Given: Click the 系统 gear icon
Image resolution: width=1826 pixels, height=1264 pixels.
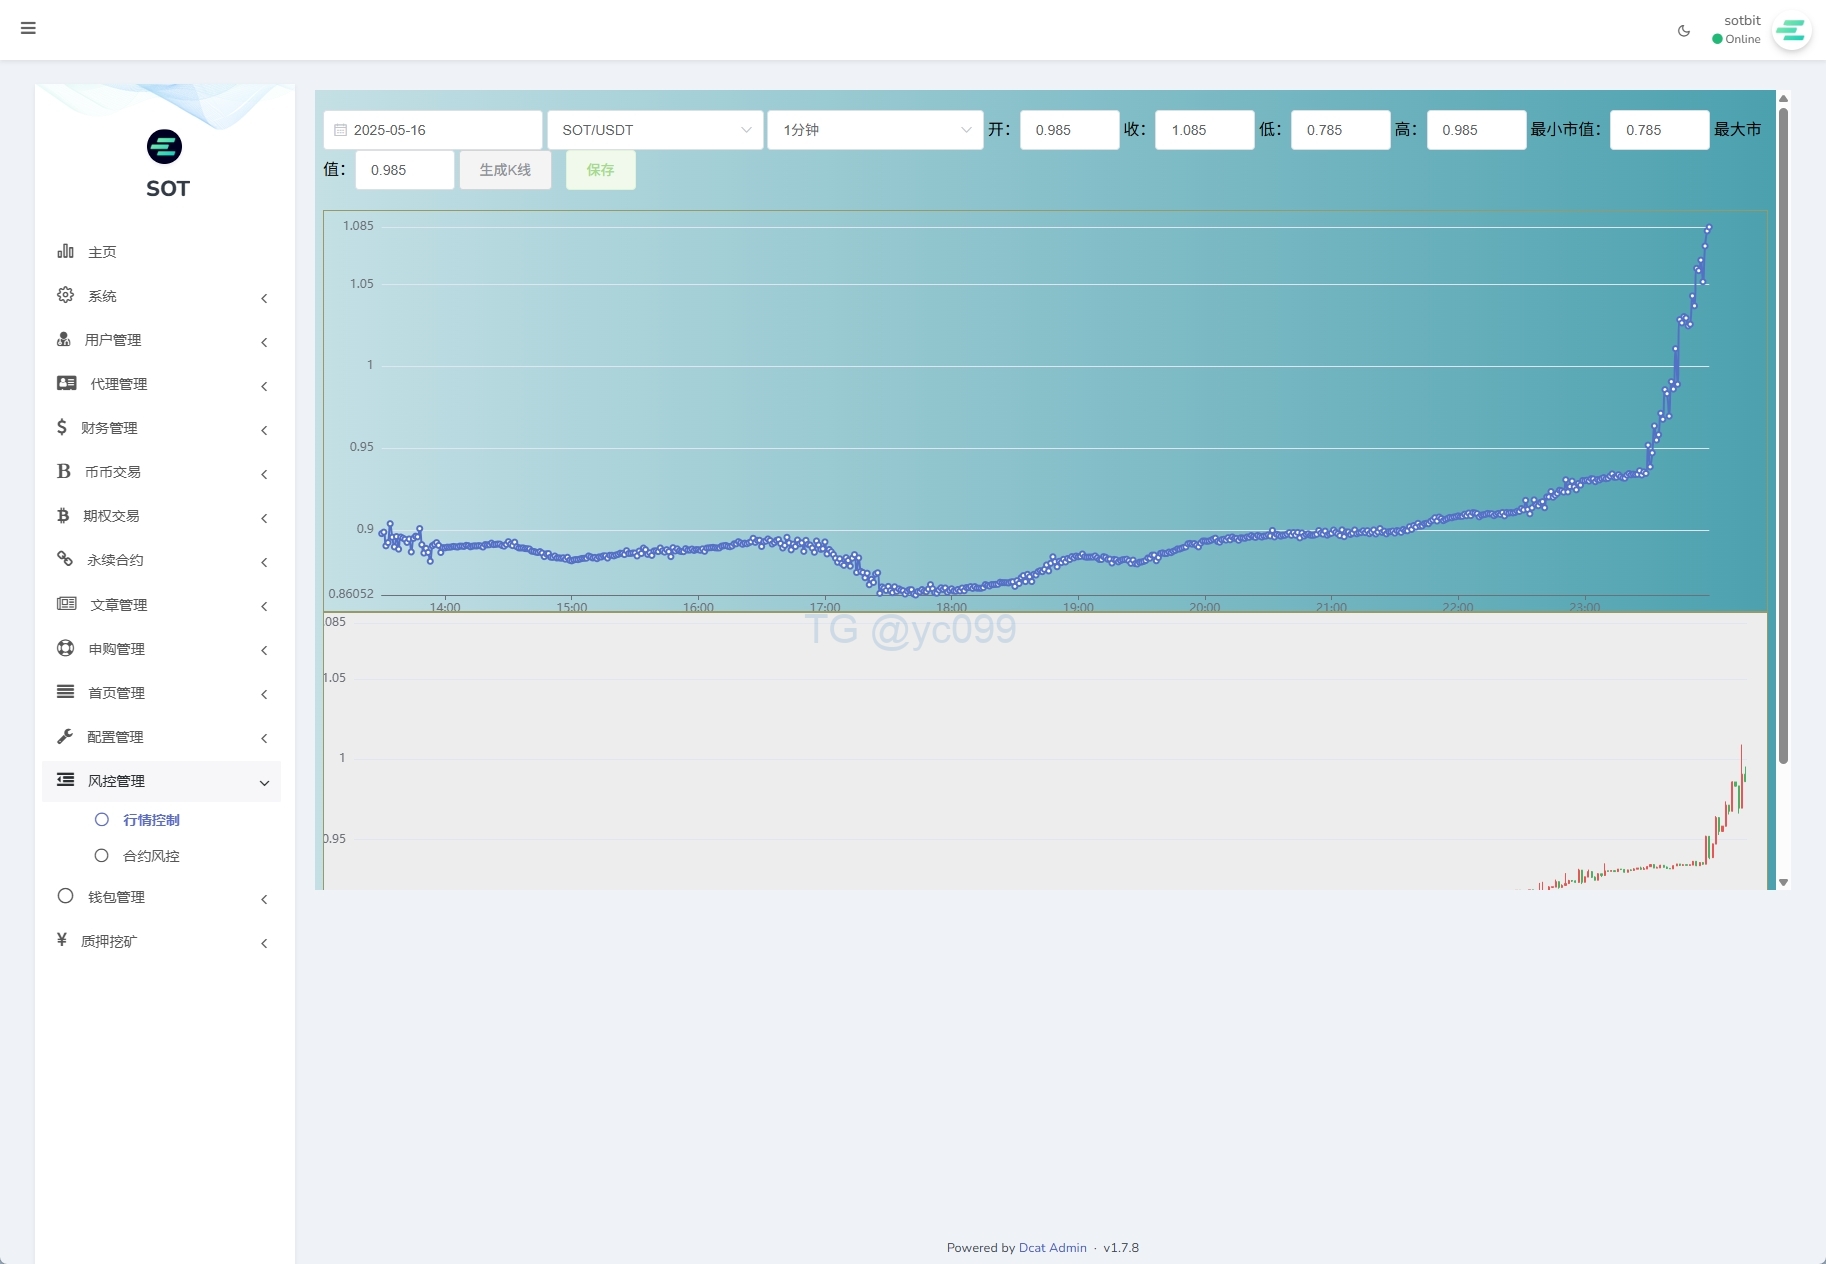Looking at the screenshot, I should pos(65,295).
